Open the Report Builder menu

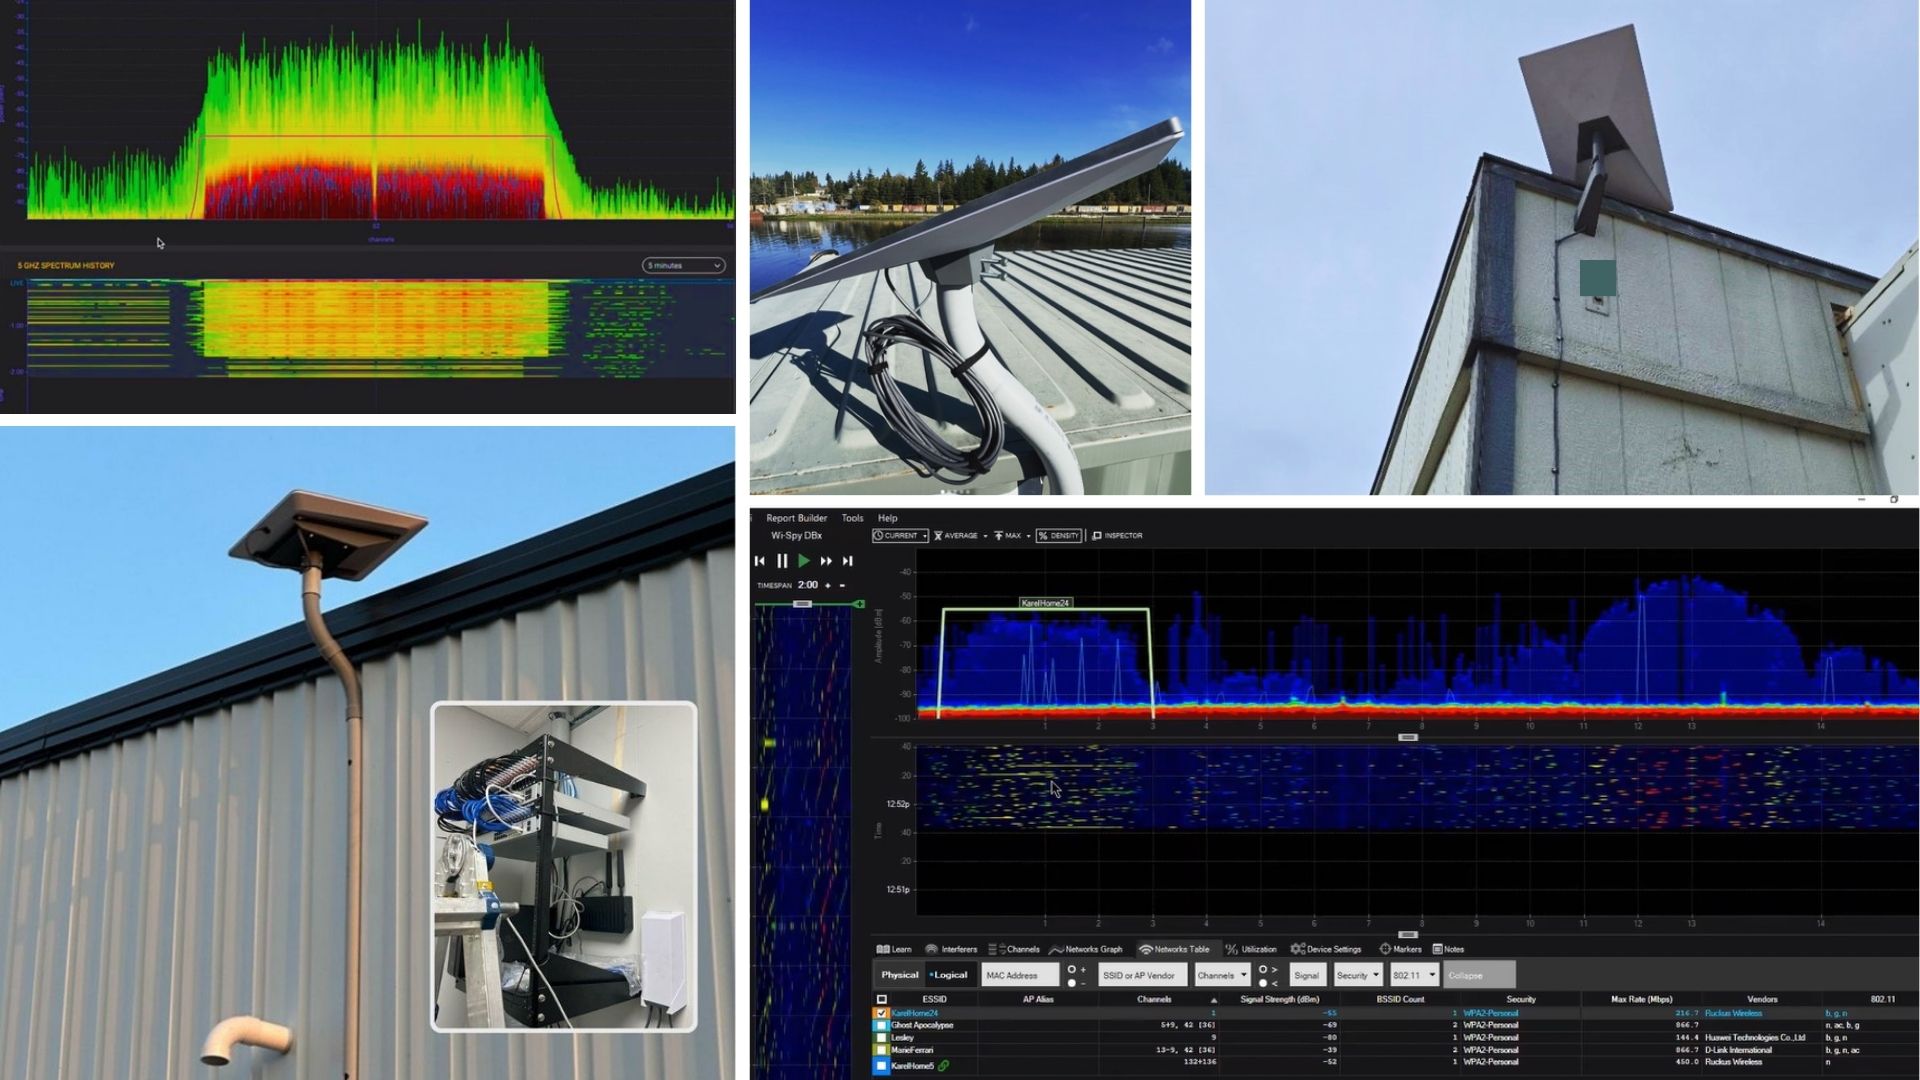pyautogui.click(x=796, y=518)
